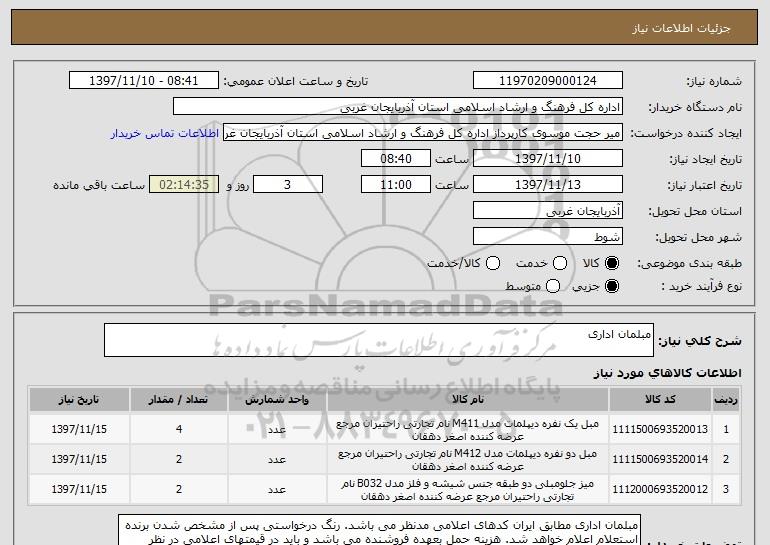Click the creation date field 1397/11/10
Viewport: 770px width, 545px height.
[x=548, y=159]
